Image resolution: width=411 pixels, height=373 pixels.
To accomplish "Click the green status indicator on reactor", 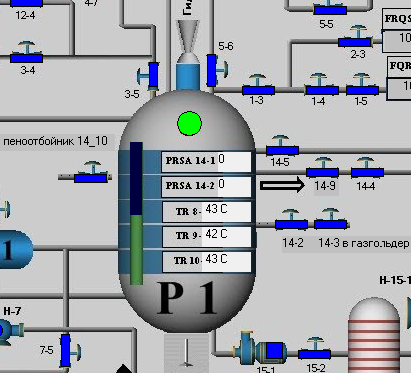I will click(x=189, y=124).
